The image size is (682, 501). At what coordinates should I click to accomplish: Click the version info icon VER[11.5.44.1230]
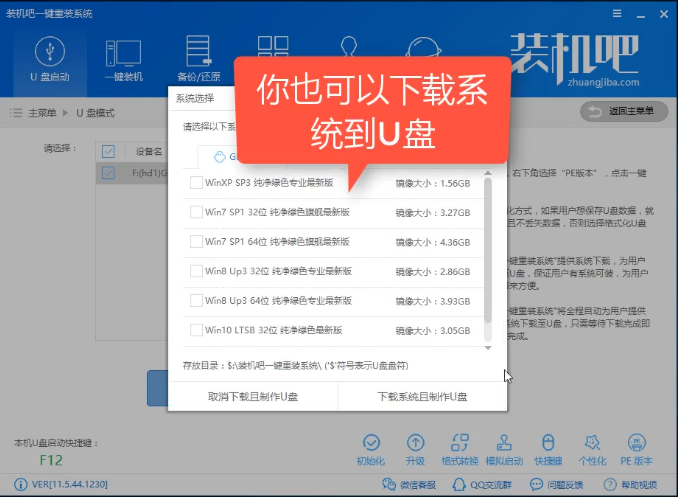point(20,484)
